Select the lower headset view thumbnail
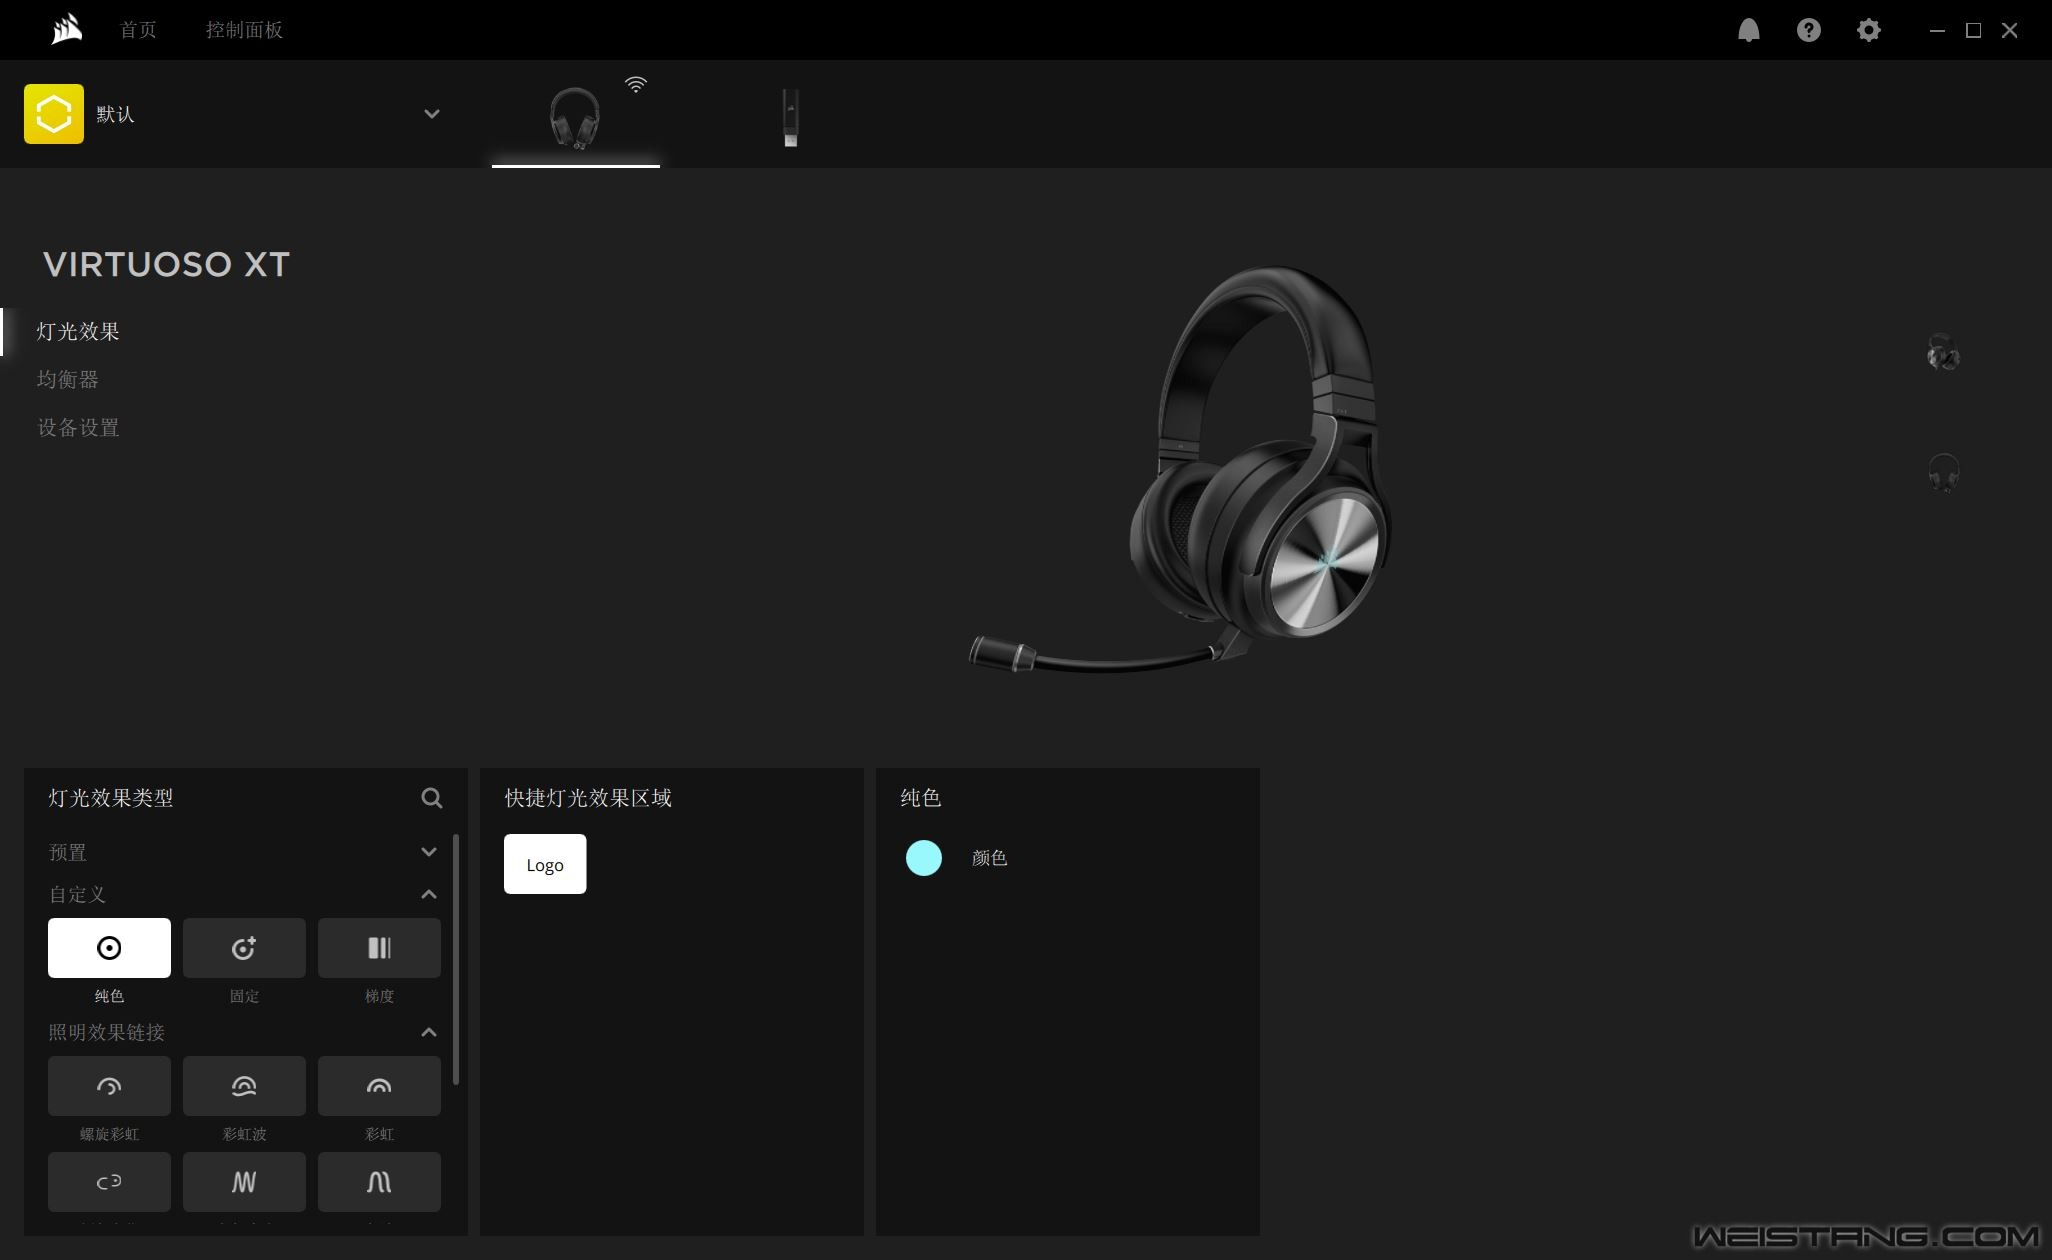Image resolution: width=2052 pixels, height=1260 pixels. (x=1943, y=472)
